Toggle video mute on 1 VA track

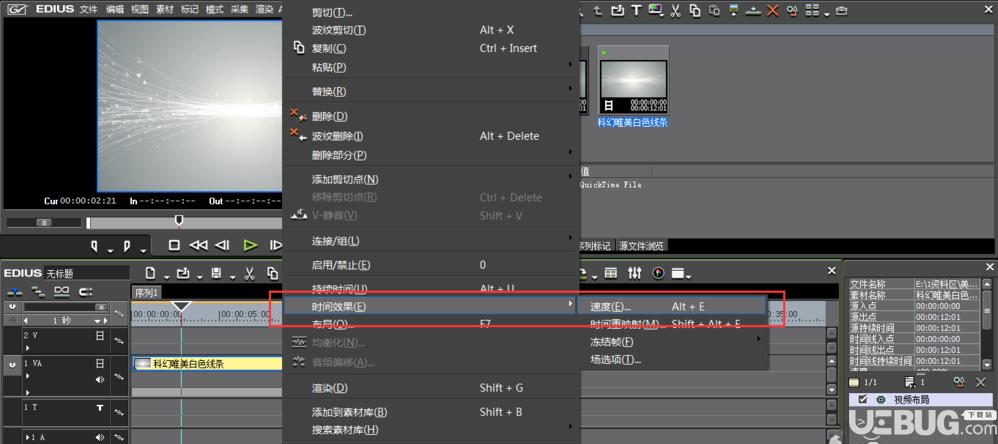click(x=100, y=364)
